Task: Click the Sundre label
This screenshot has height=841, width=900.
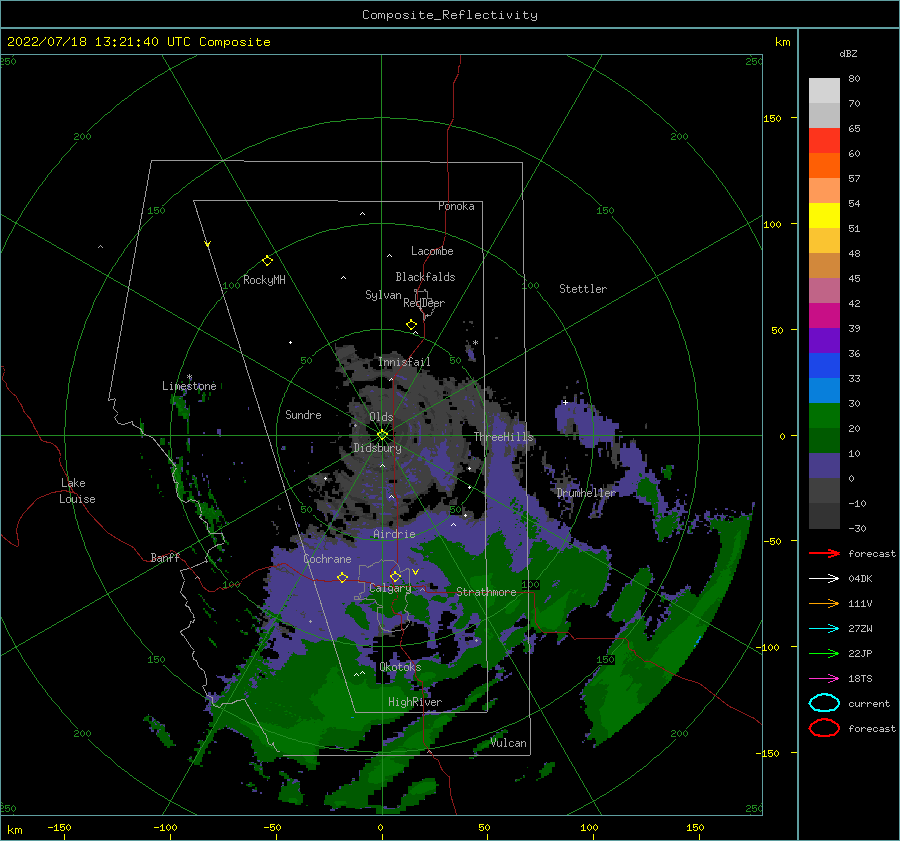Action: pyautogui.click(x=303, y=414)
